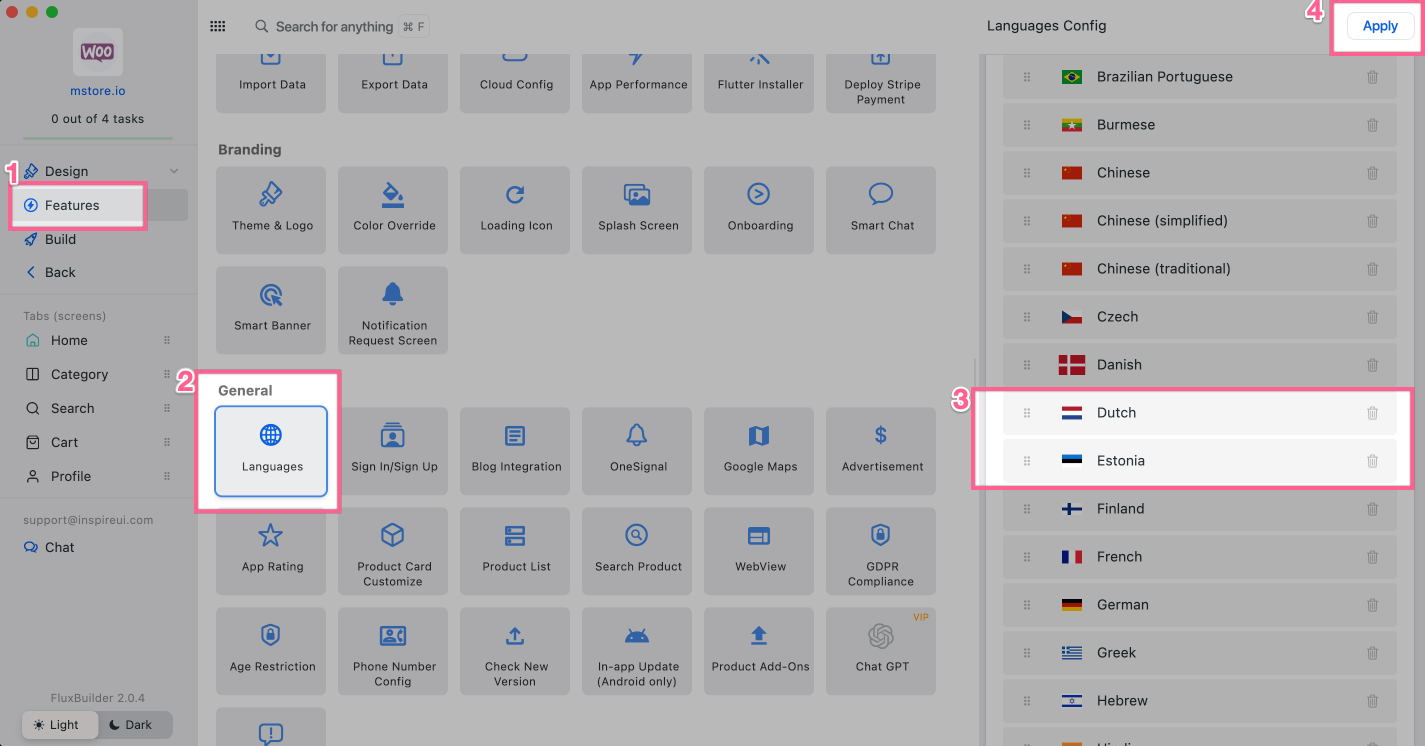Go back using the Back chevron
The image size is (1425, 746).
tap(31, 272)
